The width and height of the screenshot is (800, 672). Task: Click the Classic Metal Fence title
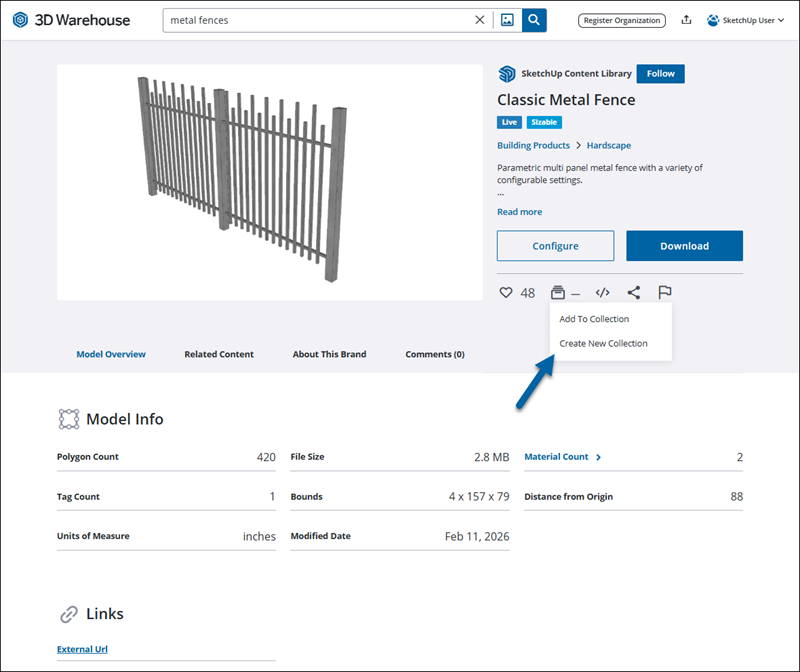click(x=566, y=100)
